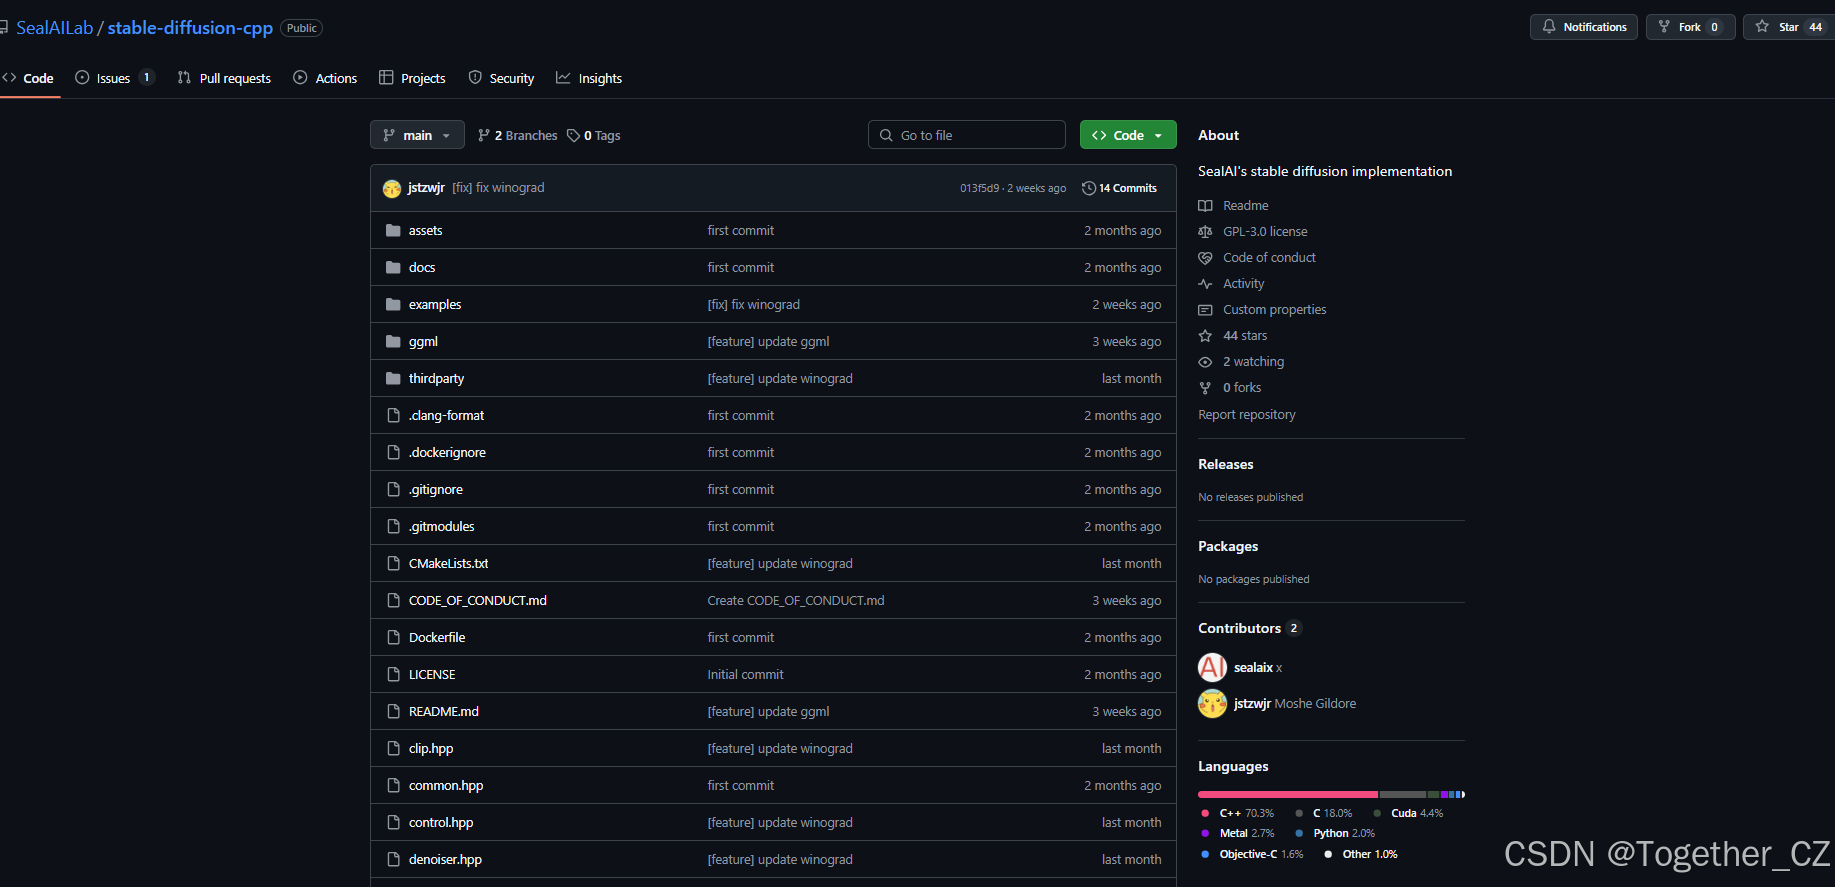The image size is (1835, 887).
Task: Open denoiser.hpp file
Action: (x=445, y=859)
